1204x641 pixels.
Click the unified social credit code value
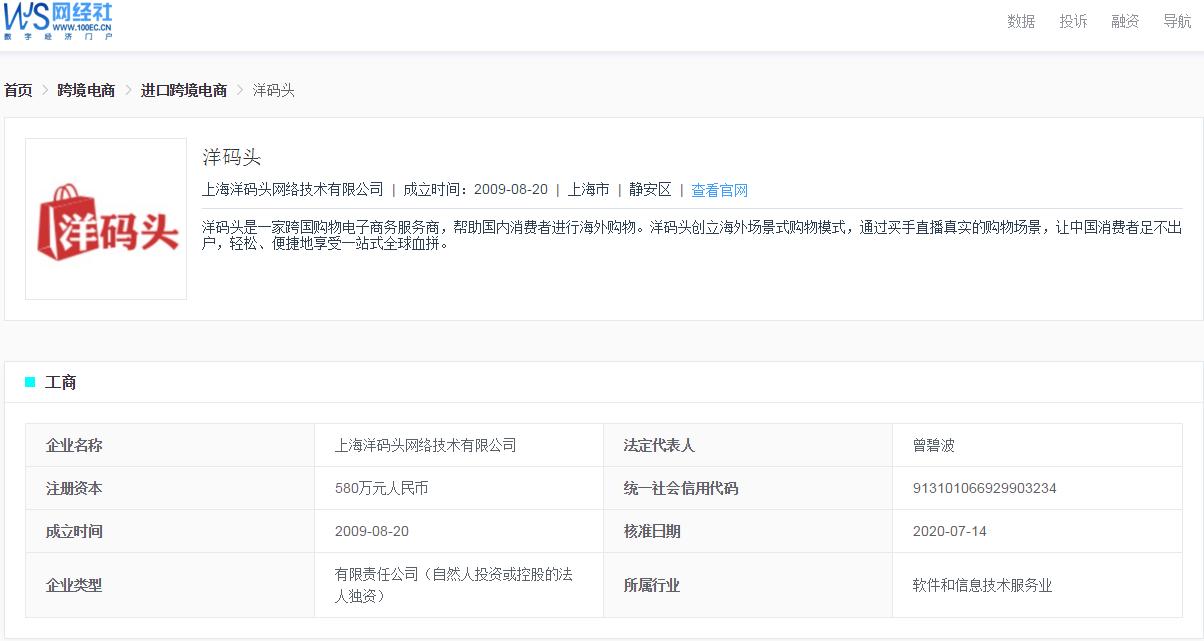pyautogui.click(x=984, y=488)
